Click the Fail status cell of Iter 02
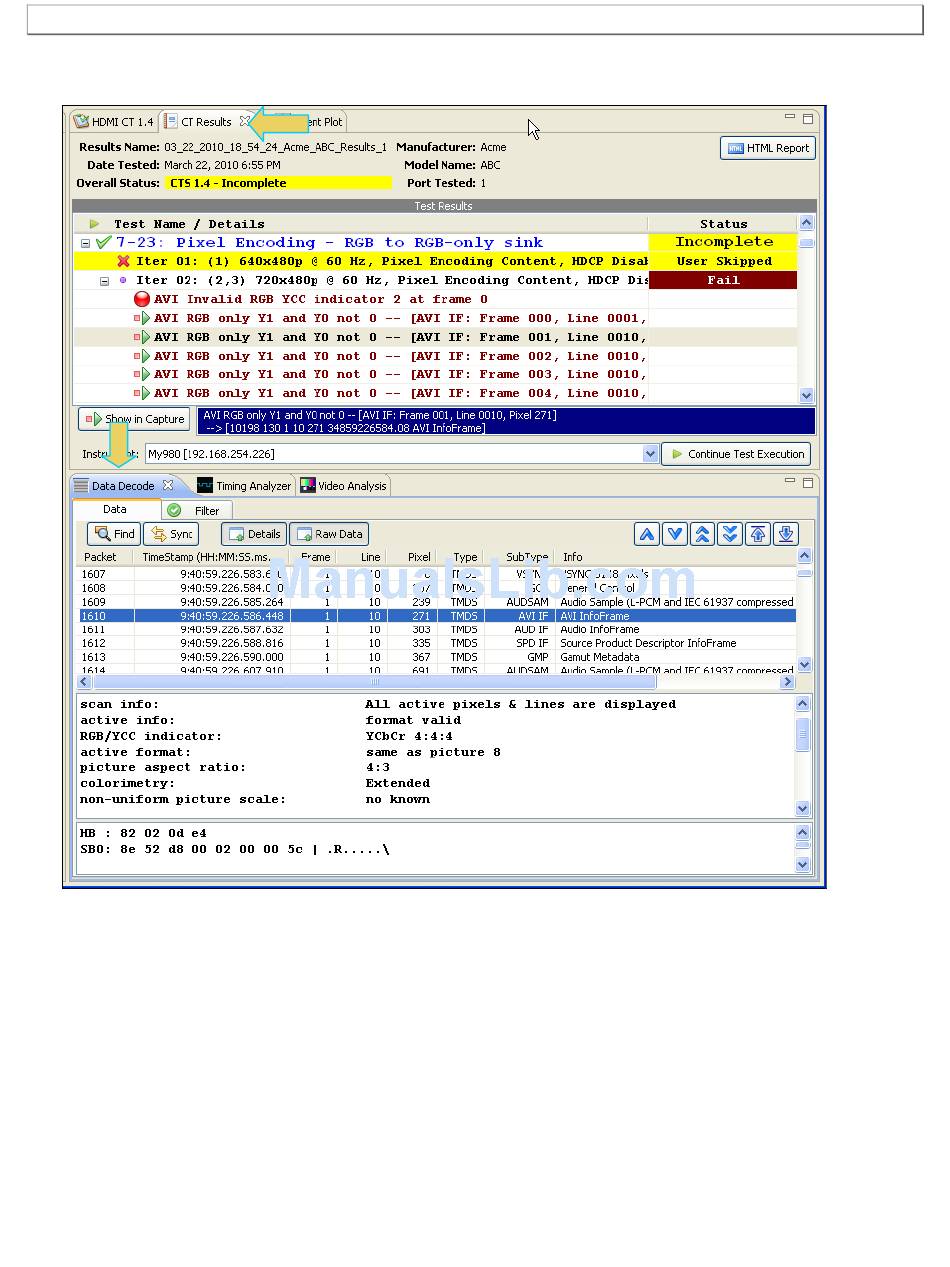Viewport: 950px width, 1267px height. (x=723, y=281)
